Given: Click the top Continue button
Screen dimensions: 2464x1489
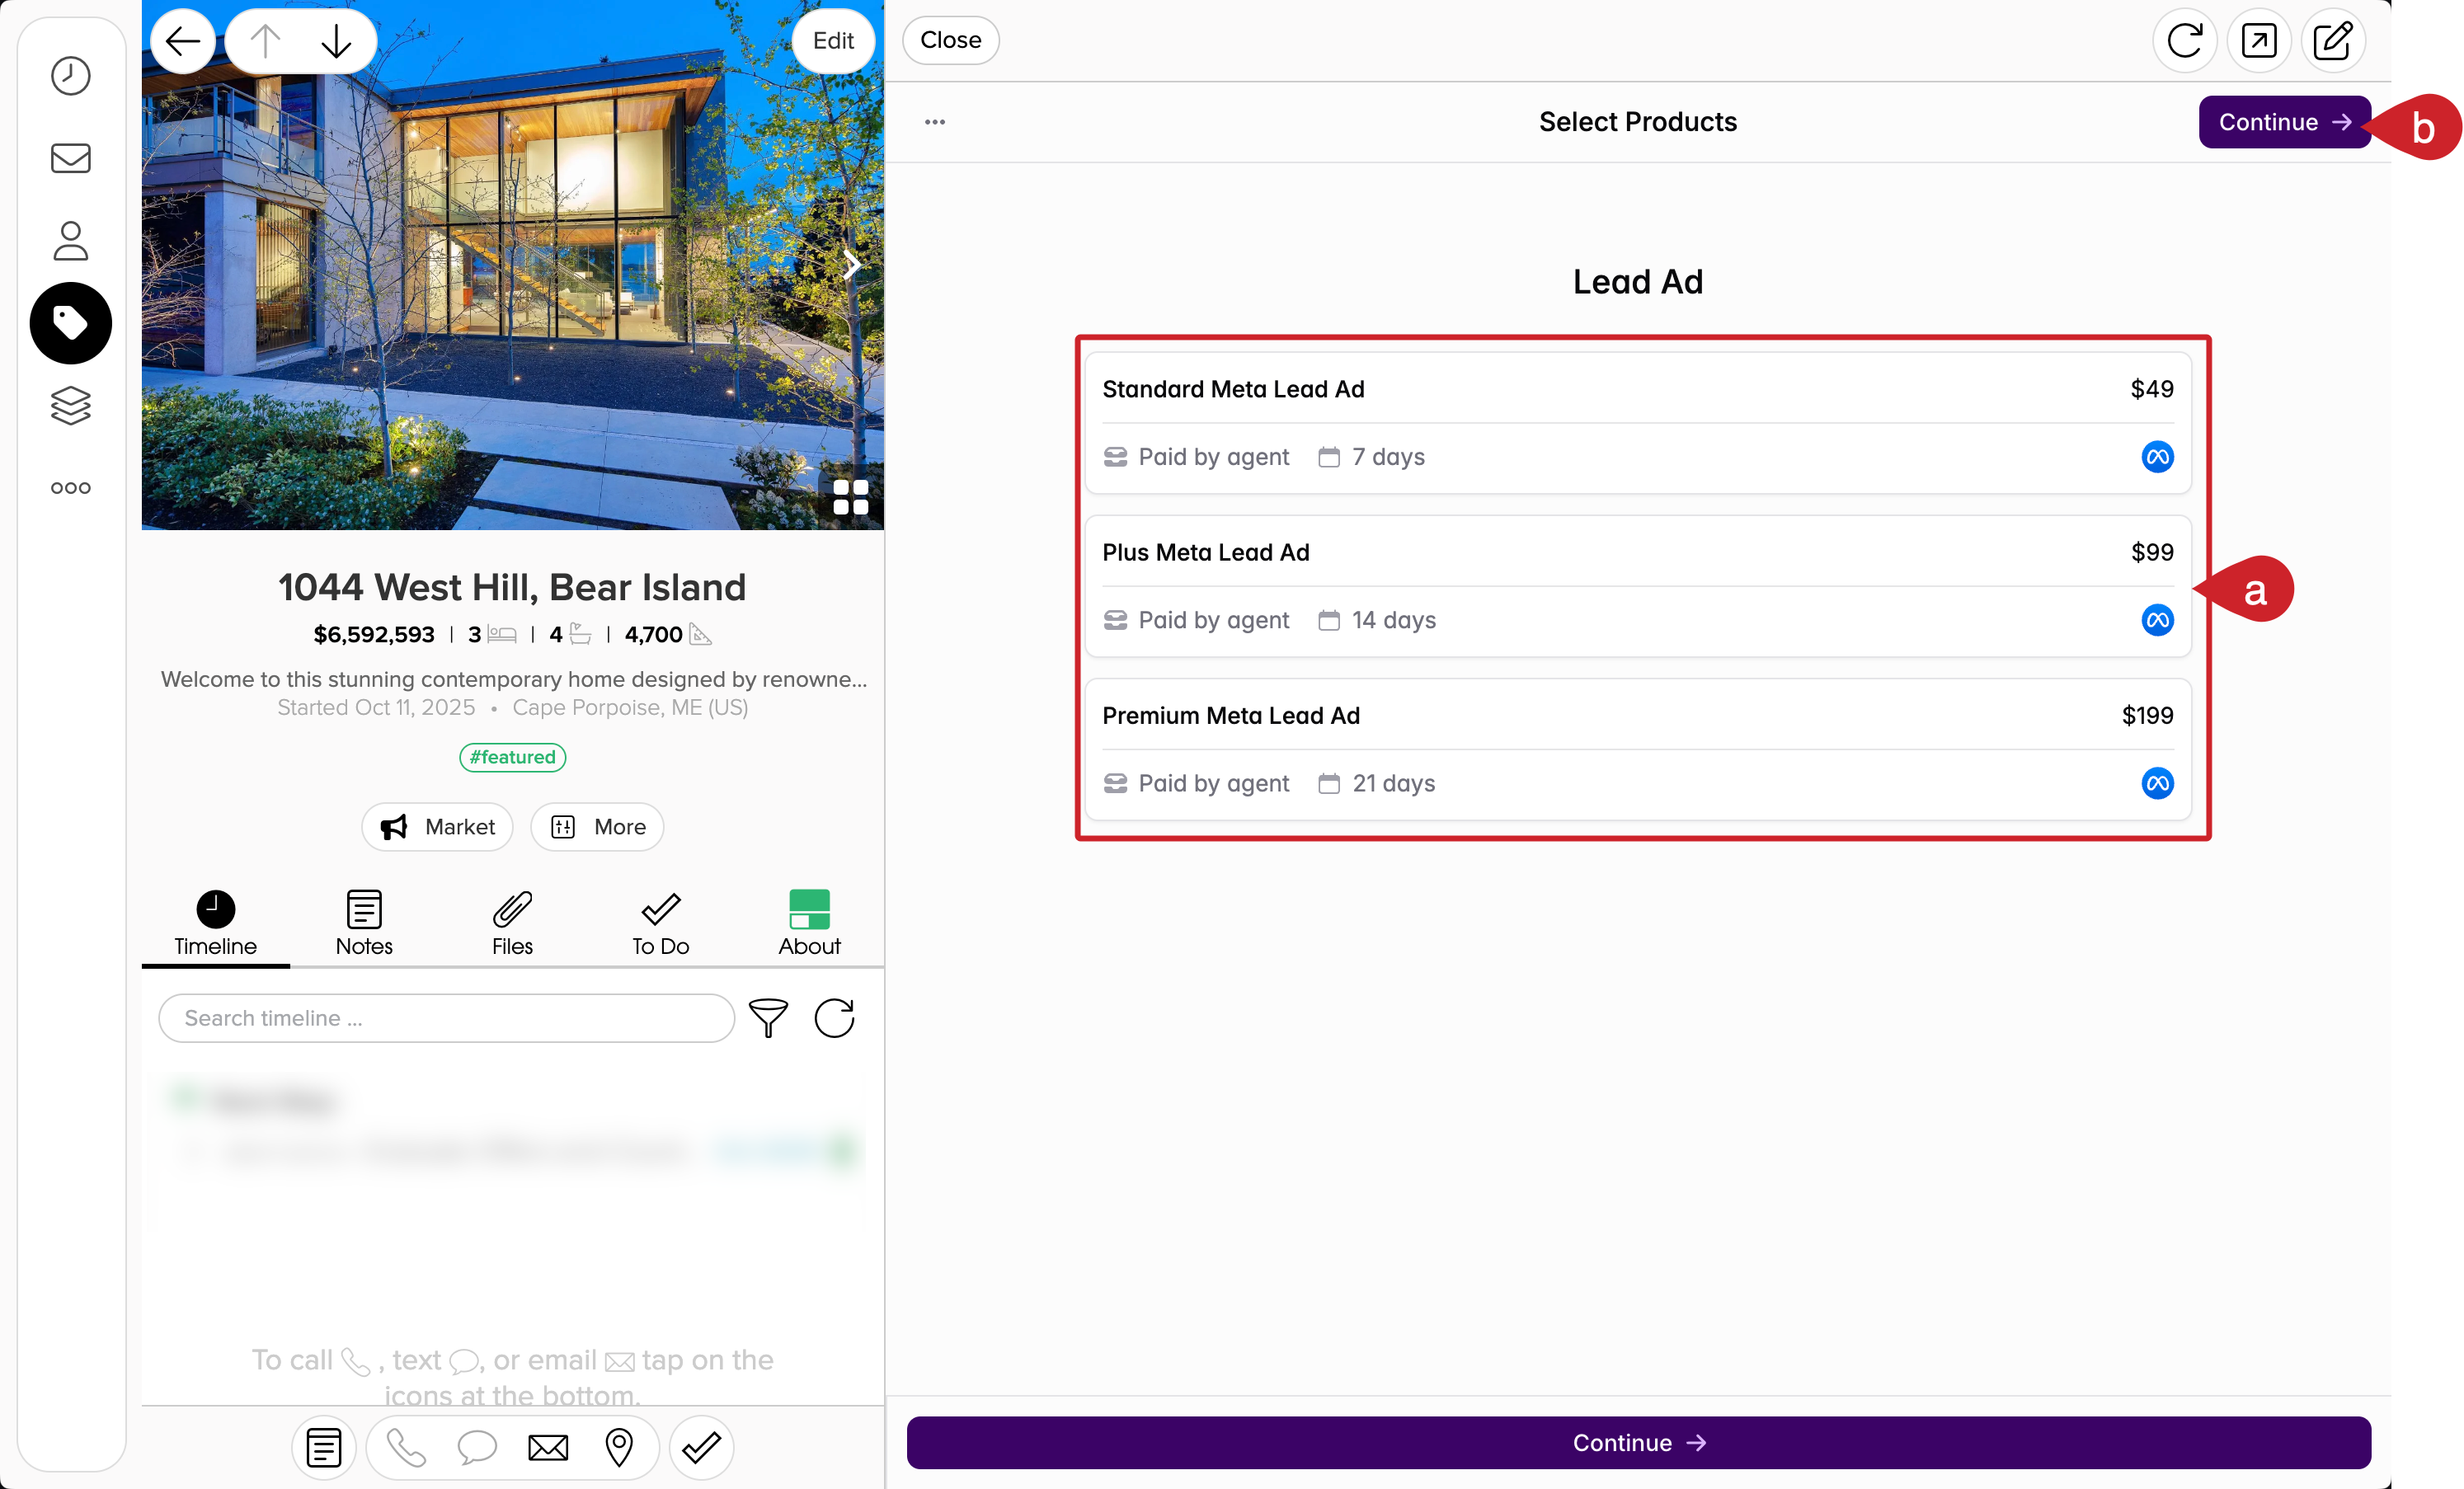Looking at the screenshot, I should coord(2284,122).
